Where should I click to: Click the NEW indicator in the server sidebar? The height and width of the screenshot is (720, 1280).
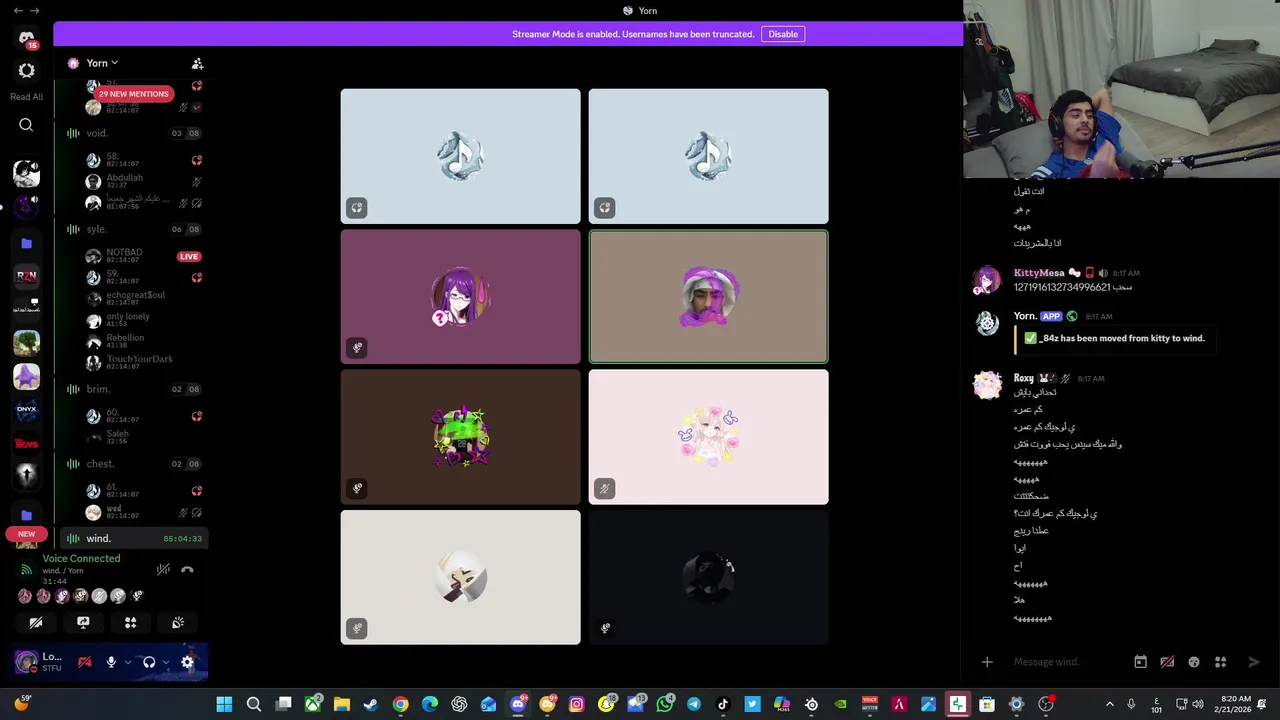coord(26,534)
